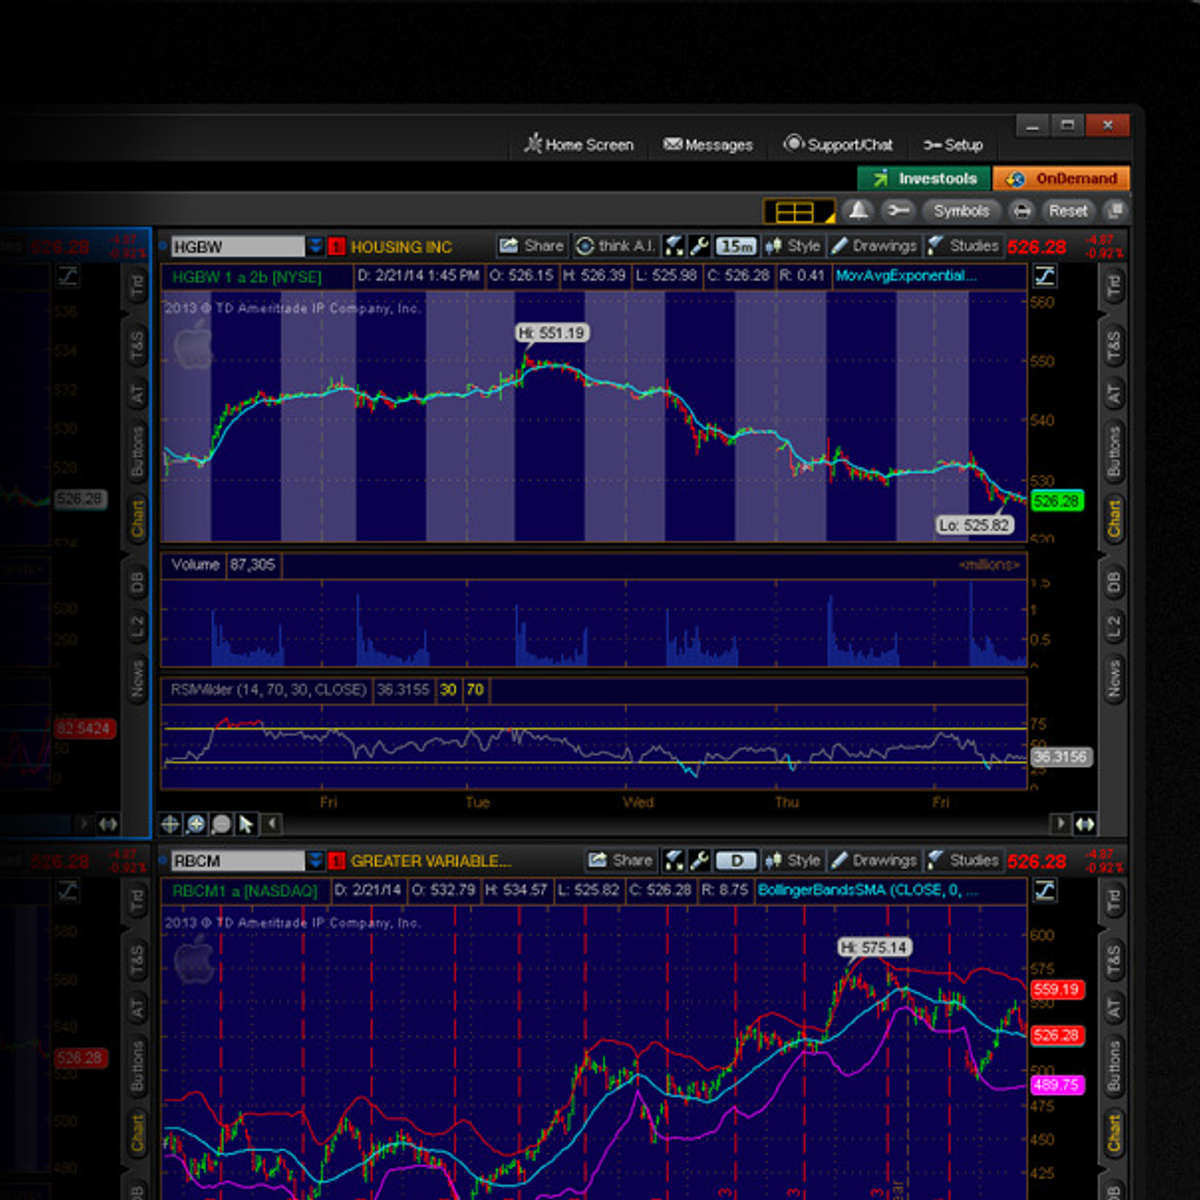Screen dimensions: 1200x1200
Task: Open the News tab on HGBW right sidebar
Action: point(1113,678)
